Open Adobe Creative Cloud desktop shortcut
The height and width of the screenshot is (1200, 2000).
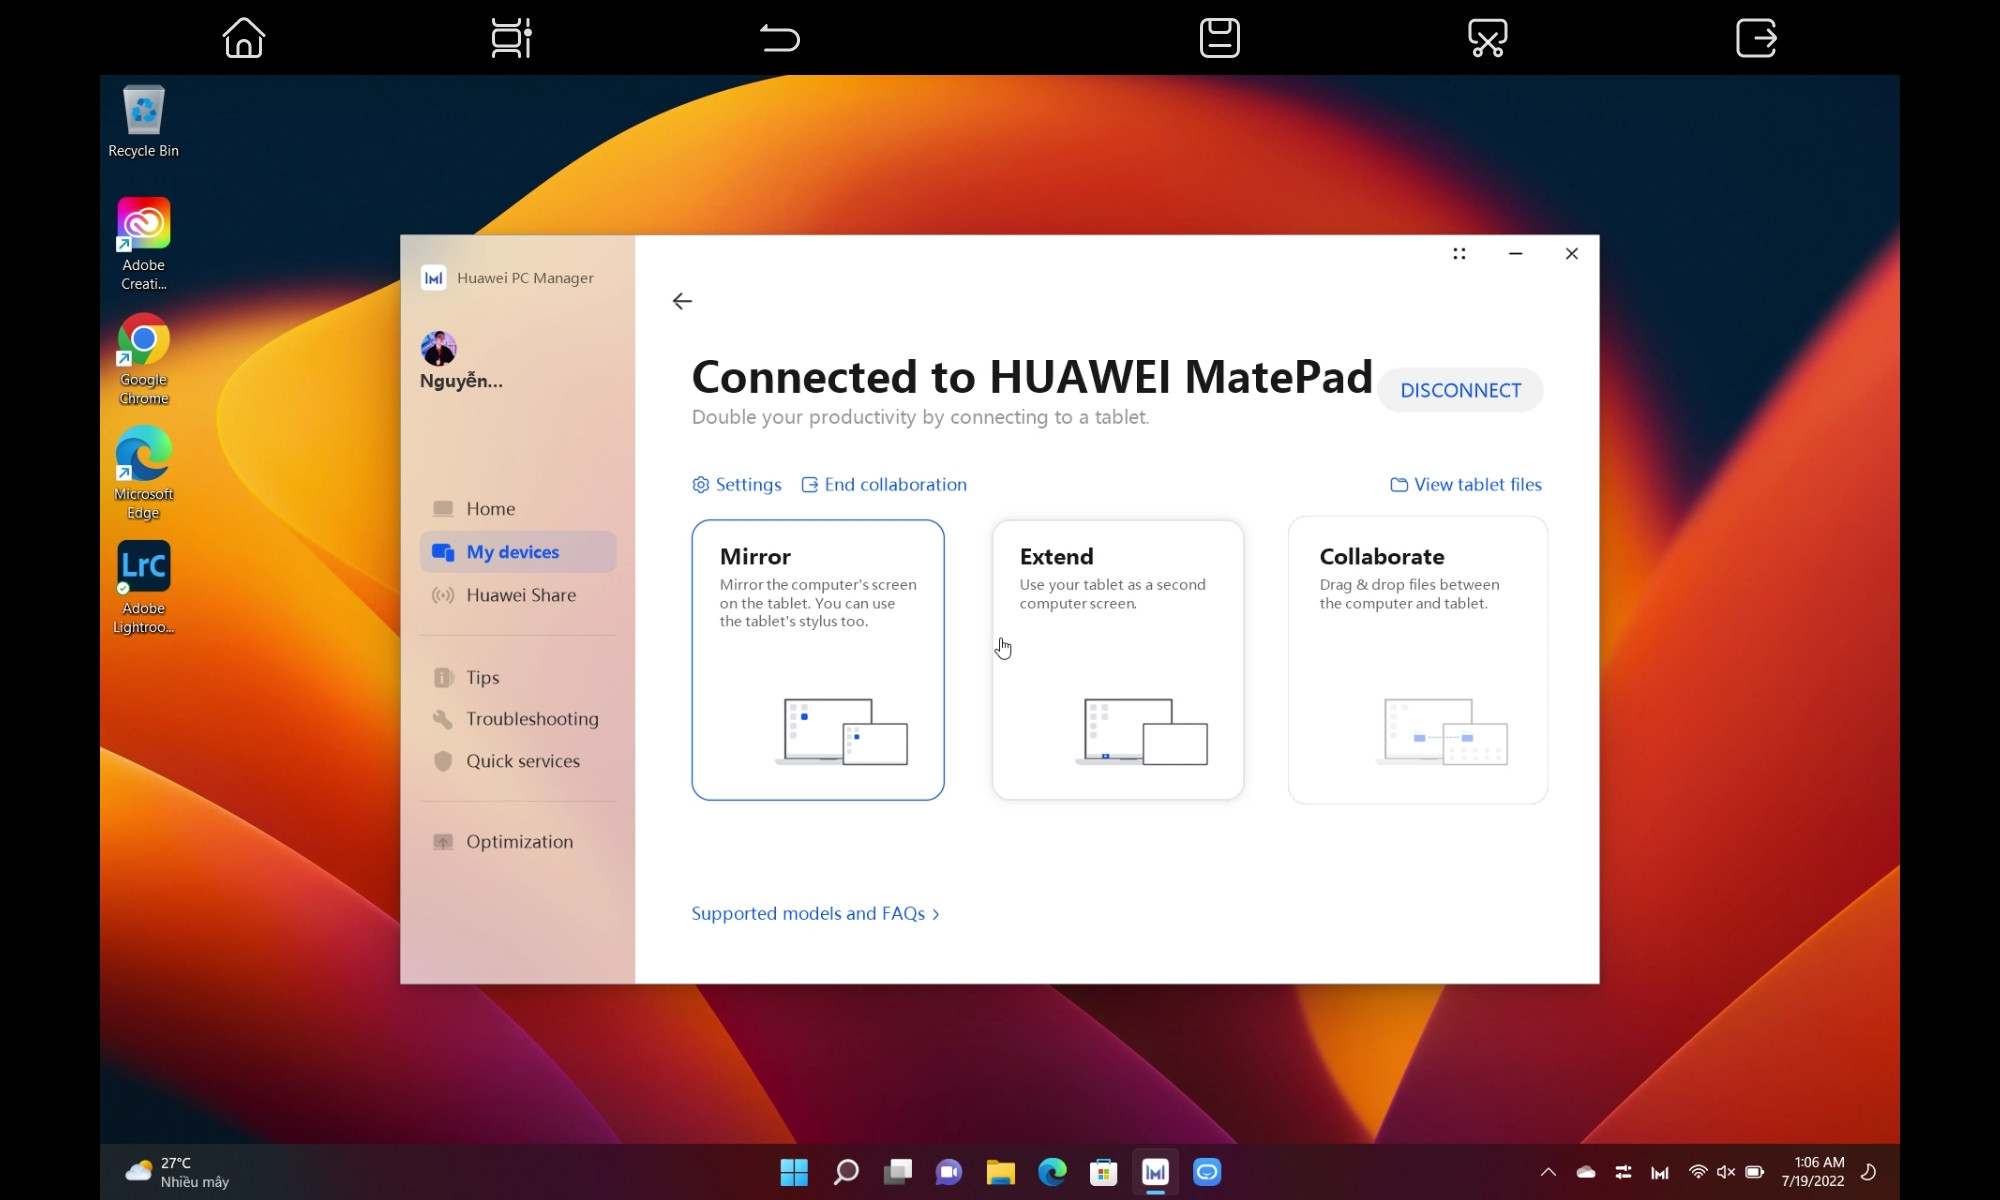click(143, 244)
